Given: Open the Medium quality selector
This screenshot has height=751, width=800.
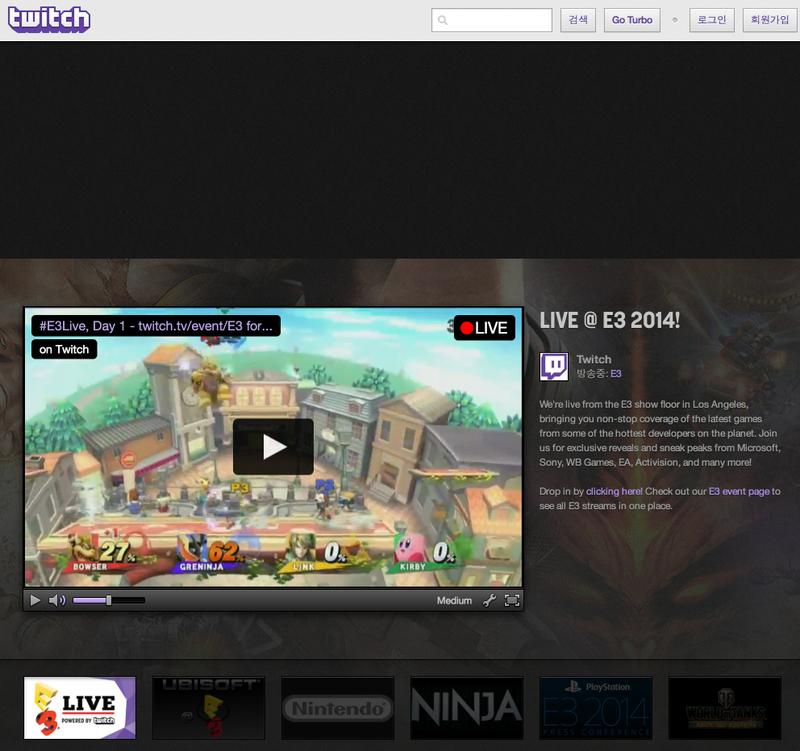Looking at the screenshot, I should (x=454, y=601).
